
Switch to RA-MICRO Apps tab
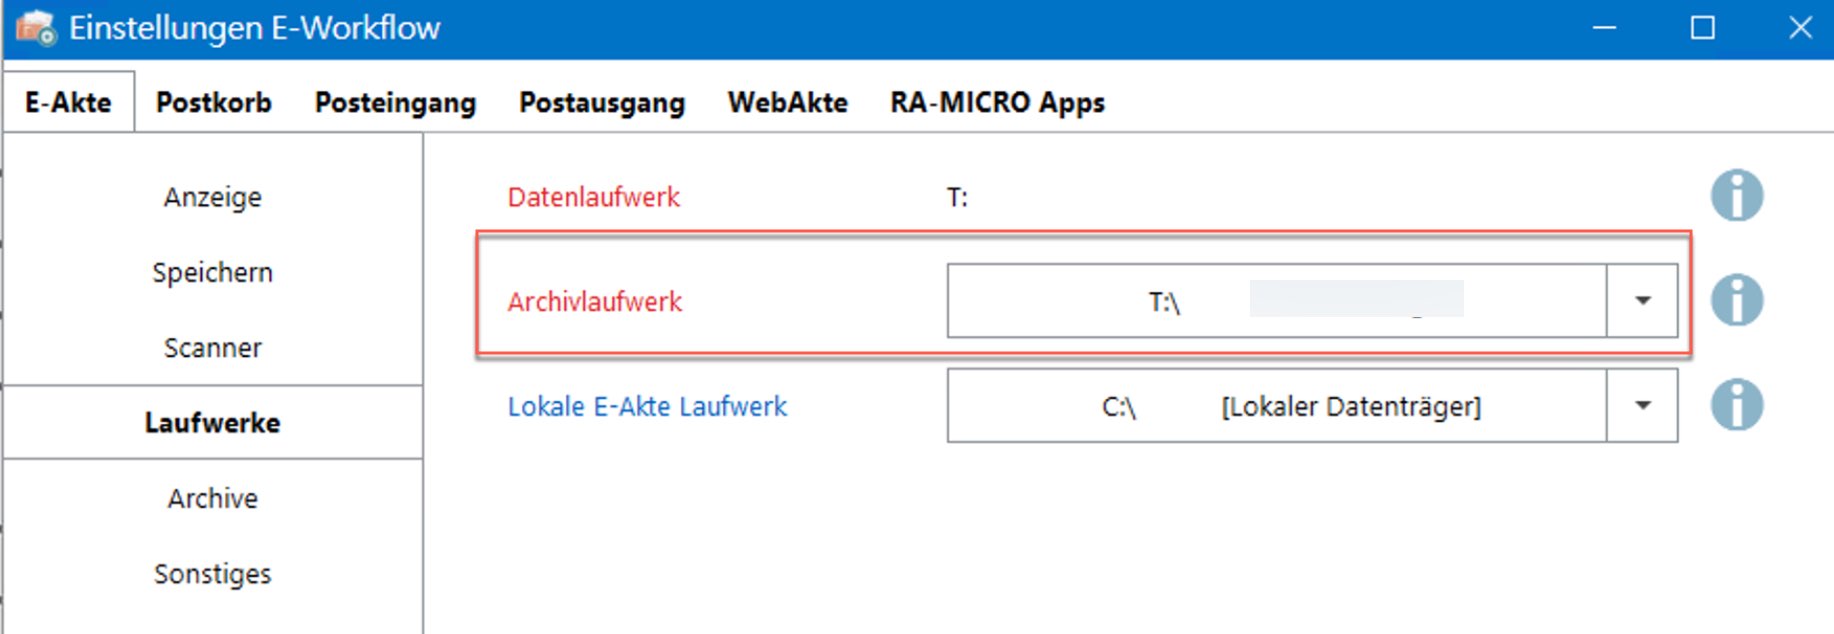point(998,102)
